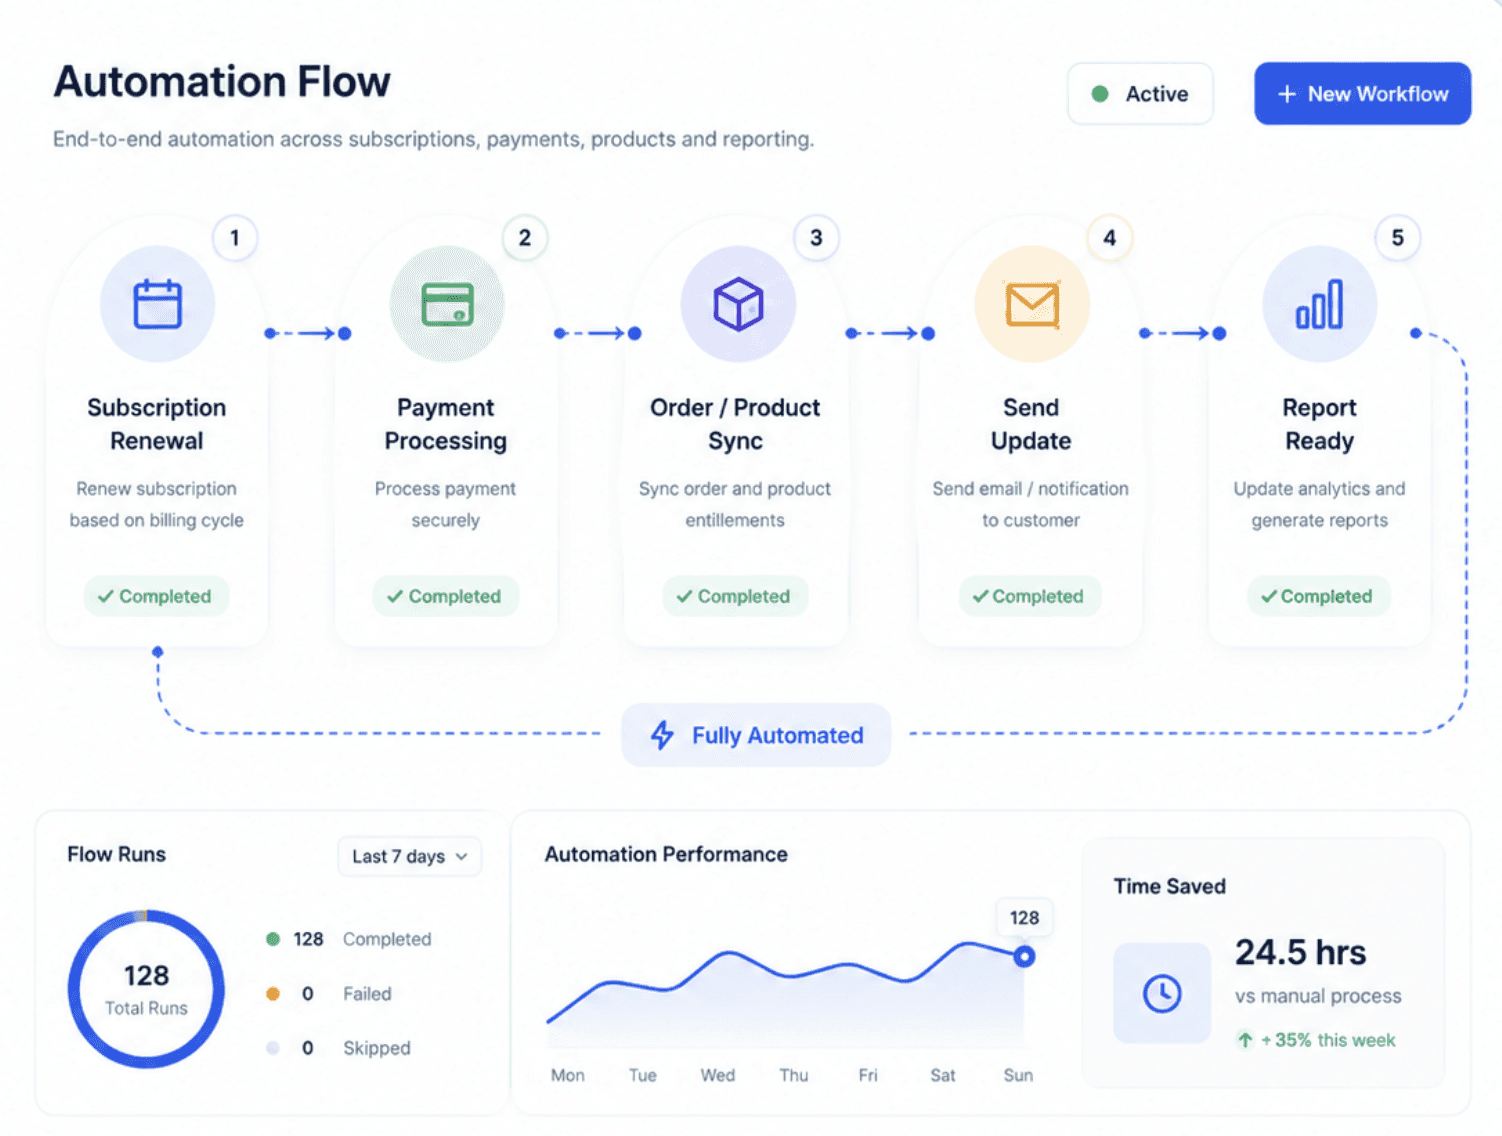Click the Send Update envelope icon
1502x1136 pixels.
[x=1032, y=304]
